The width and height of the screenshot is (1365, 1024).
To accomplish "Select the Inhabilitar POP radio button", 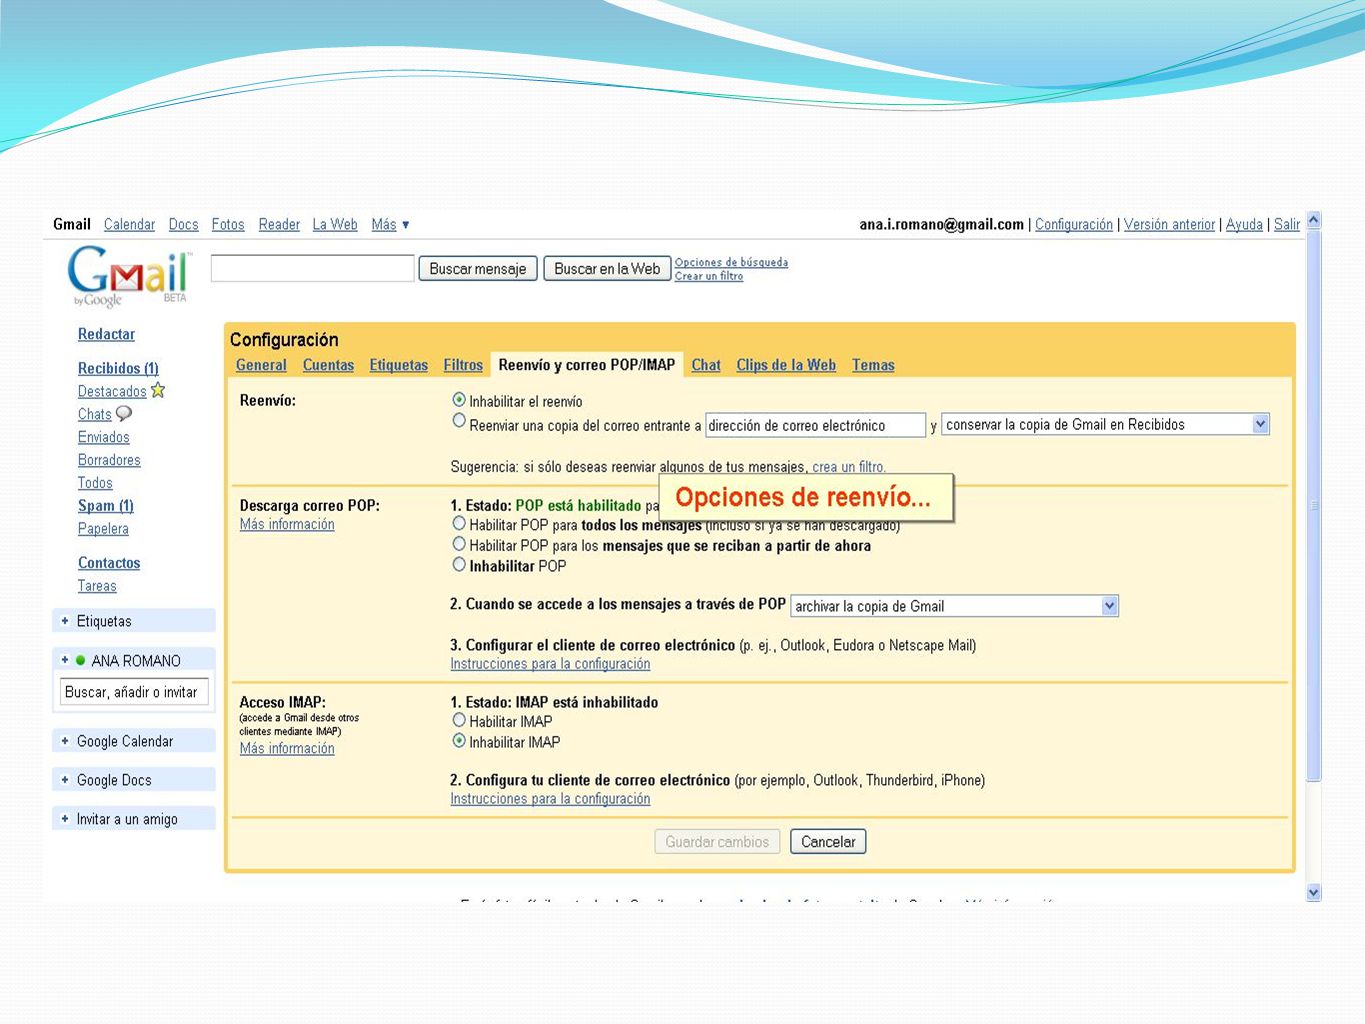I will [x=459, y=564].
